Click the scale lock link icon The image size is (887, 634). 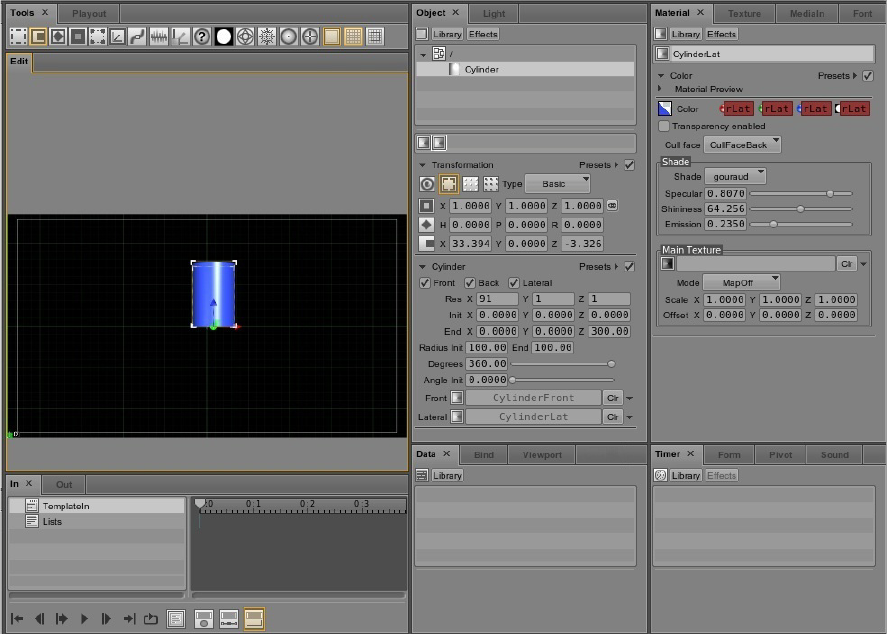pos(612,206)
